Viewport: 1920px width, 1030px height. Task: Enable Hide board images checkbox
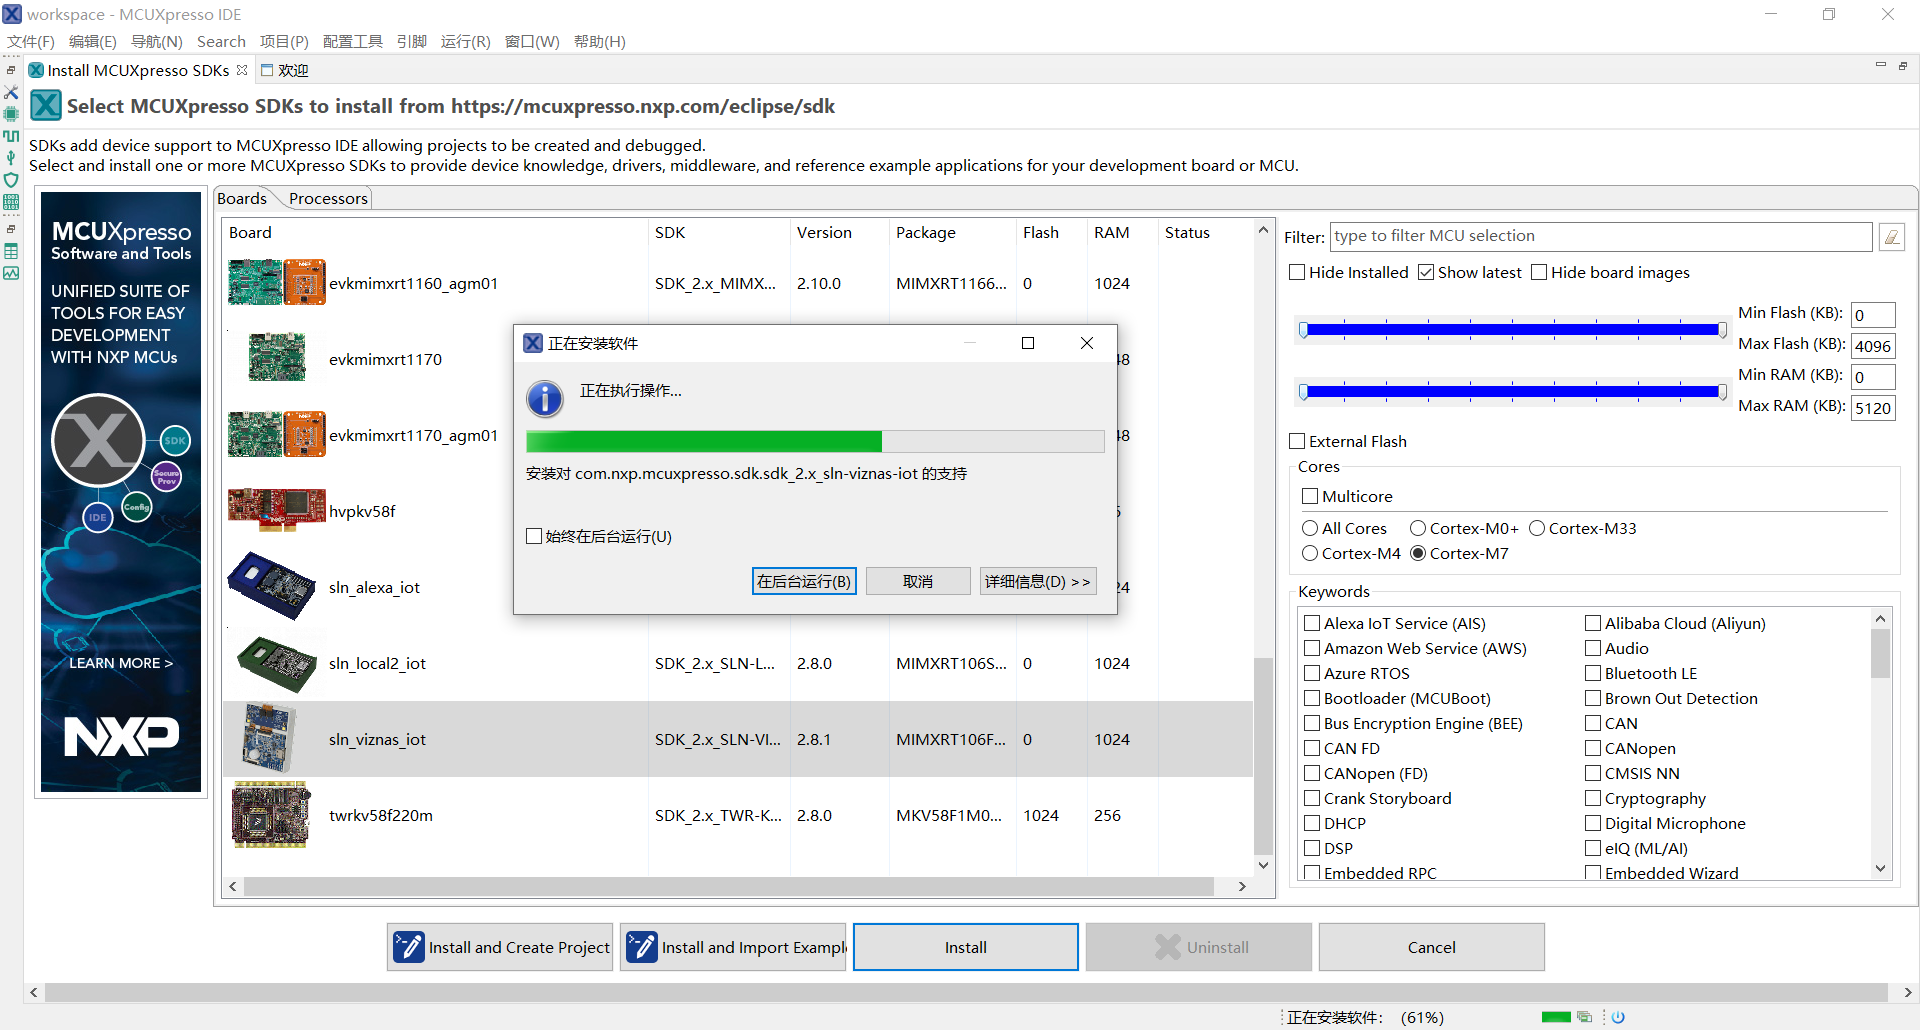pos(1539,272)
